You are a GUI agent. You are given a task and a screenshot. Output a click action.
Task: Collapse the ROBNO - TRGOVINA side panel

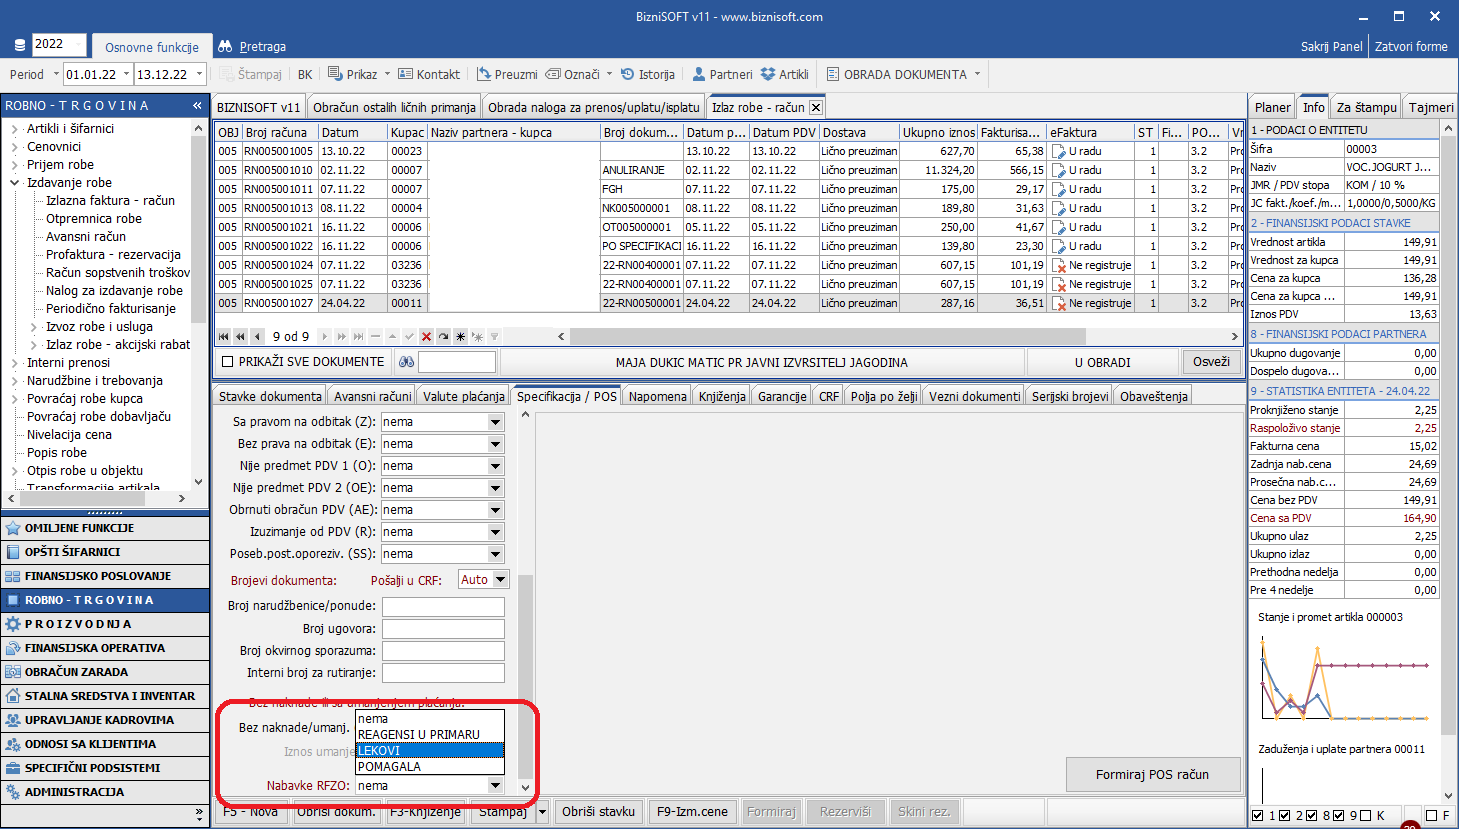point(197,105)
